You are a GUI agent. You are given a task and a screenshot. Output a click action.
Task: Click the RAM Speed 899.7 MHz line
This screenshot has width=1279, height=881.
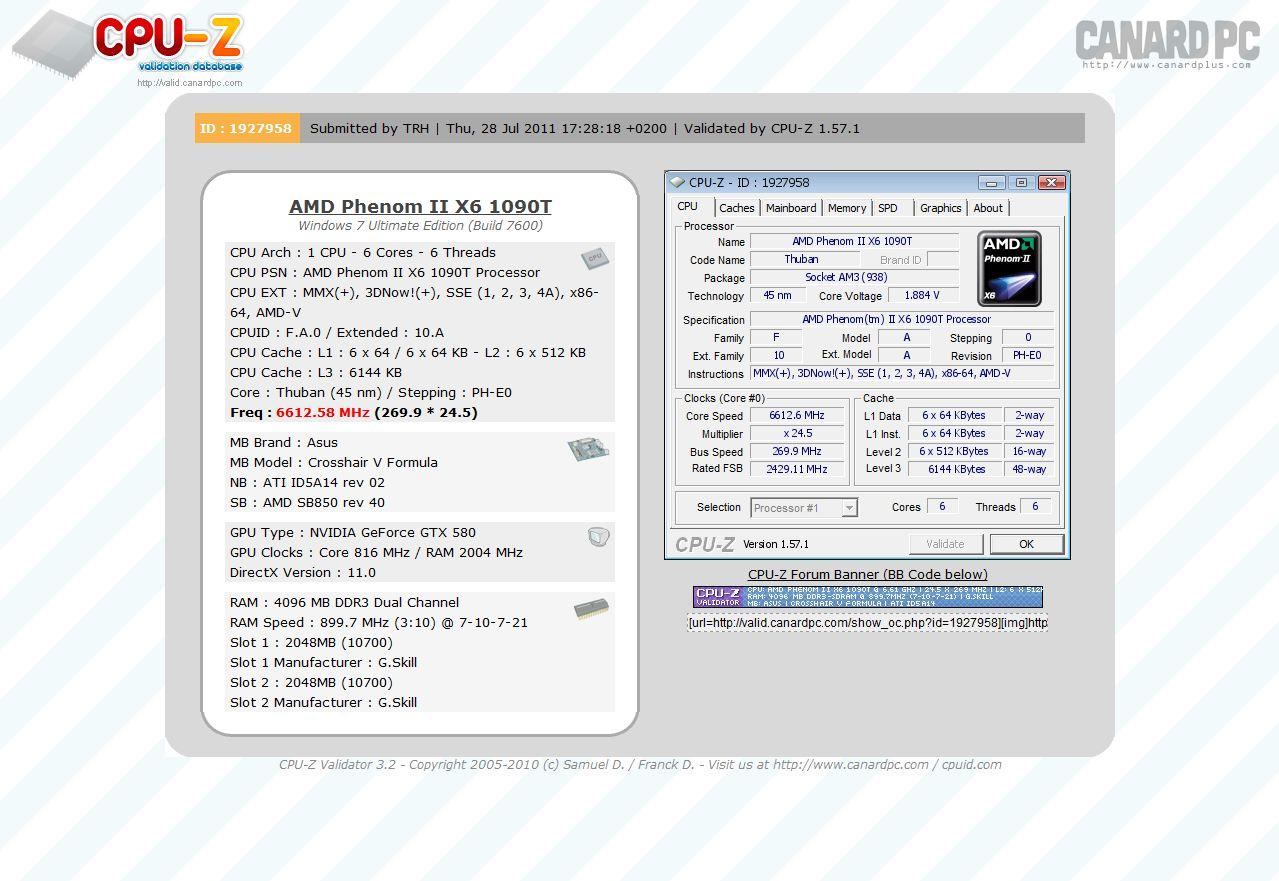tap(379, 622)
